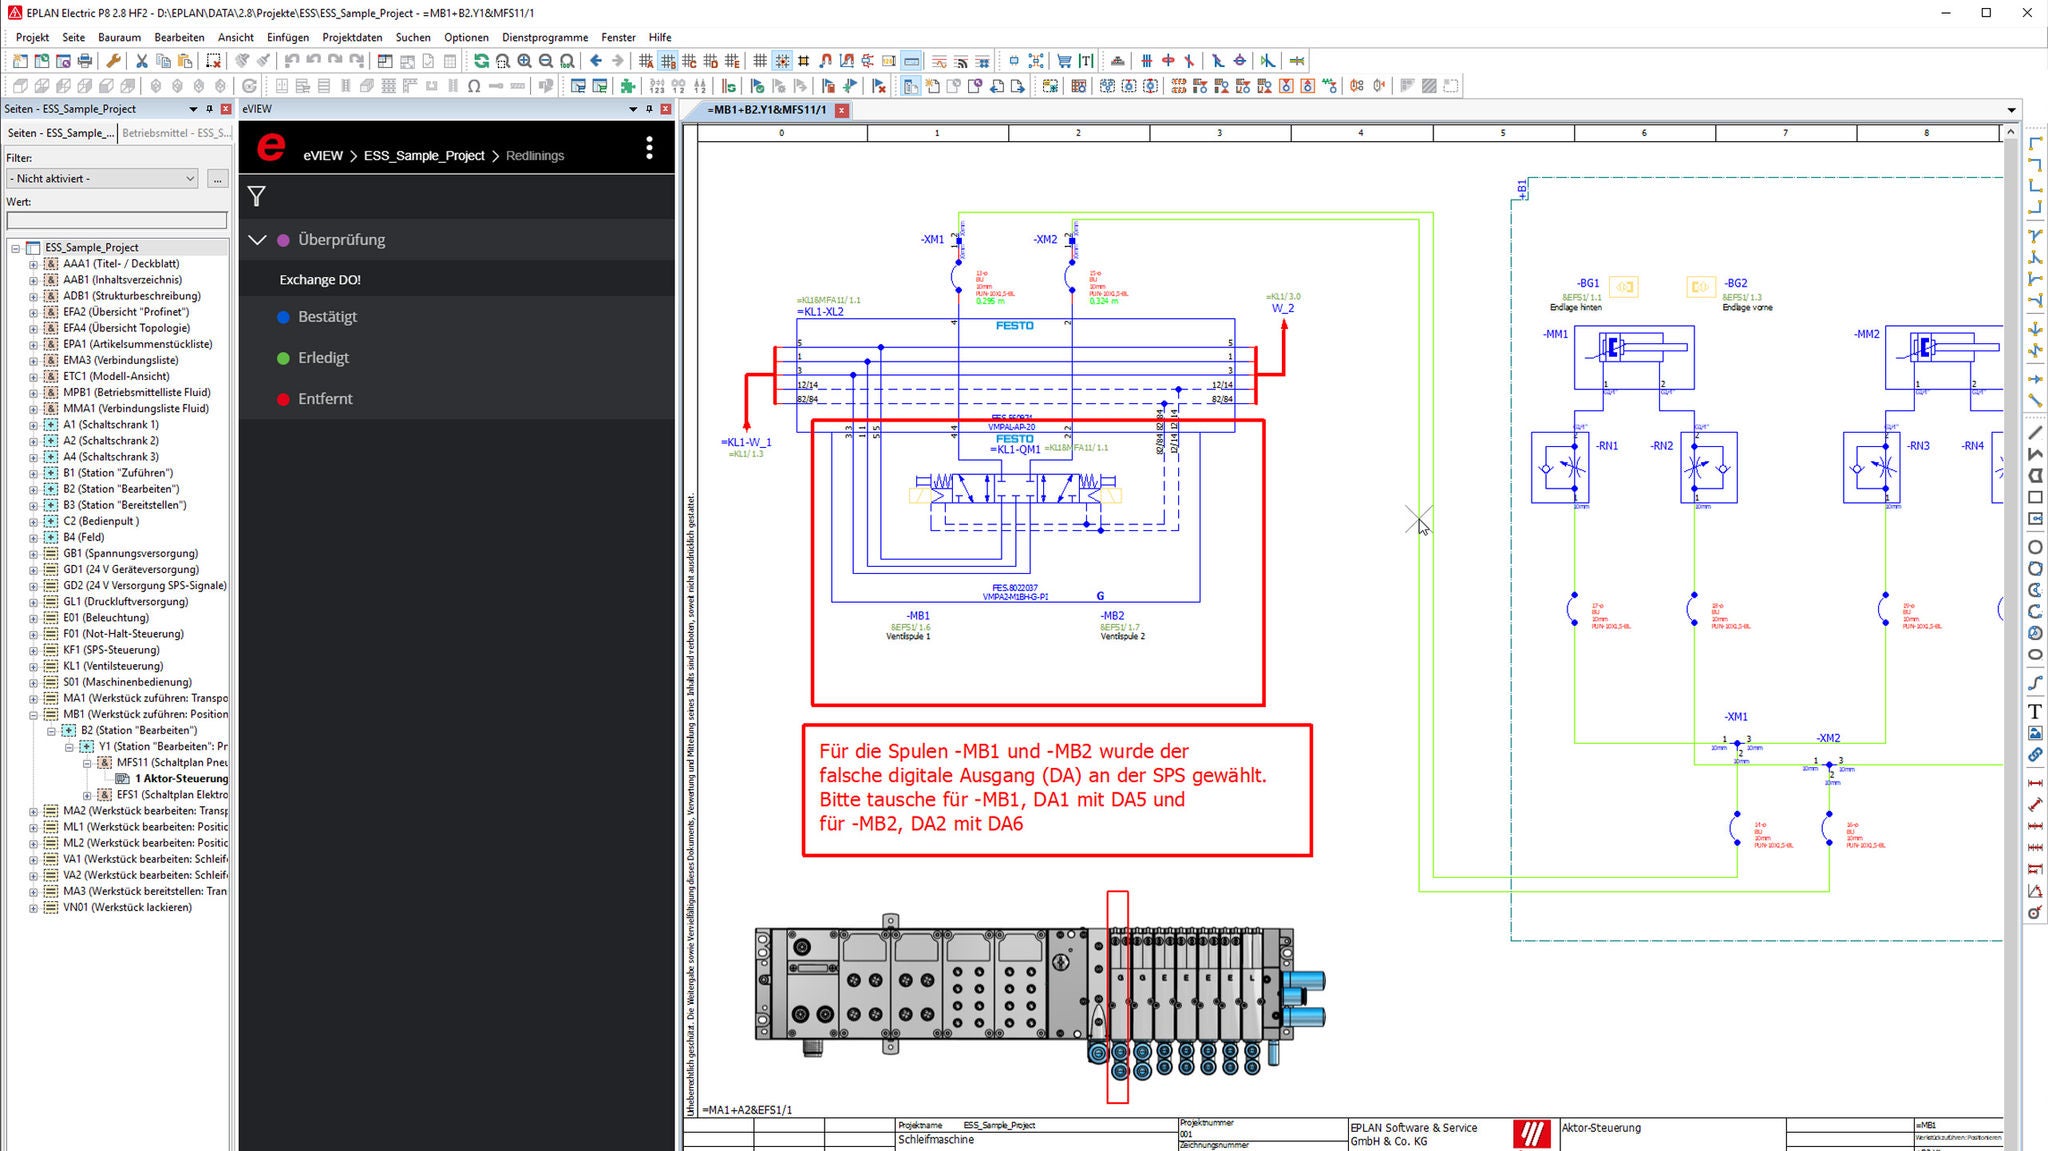Image resolution: width=2048 pixels, height=1151 pixels.
Task: Click the Zoom in magnifier icon in the toolbar
Action: point(524,61)
